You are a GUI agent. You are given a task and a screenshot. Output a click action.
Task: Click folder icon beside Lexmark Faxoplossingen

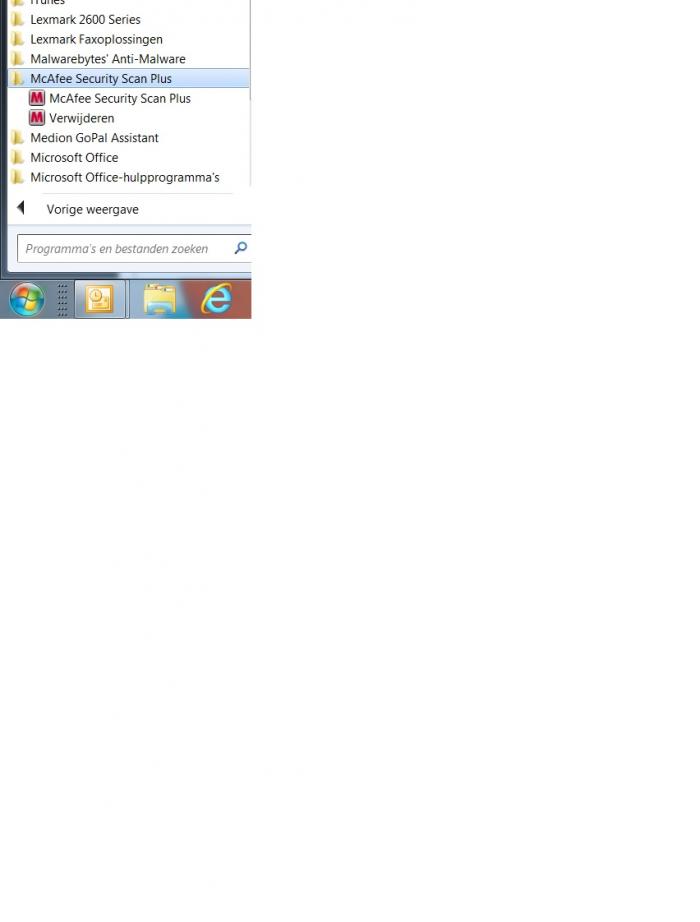(18, 39)
